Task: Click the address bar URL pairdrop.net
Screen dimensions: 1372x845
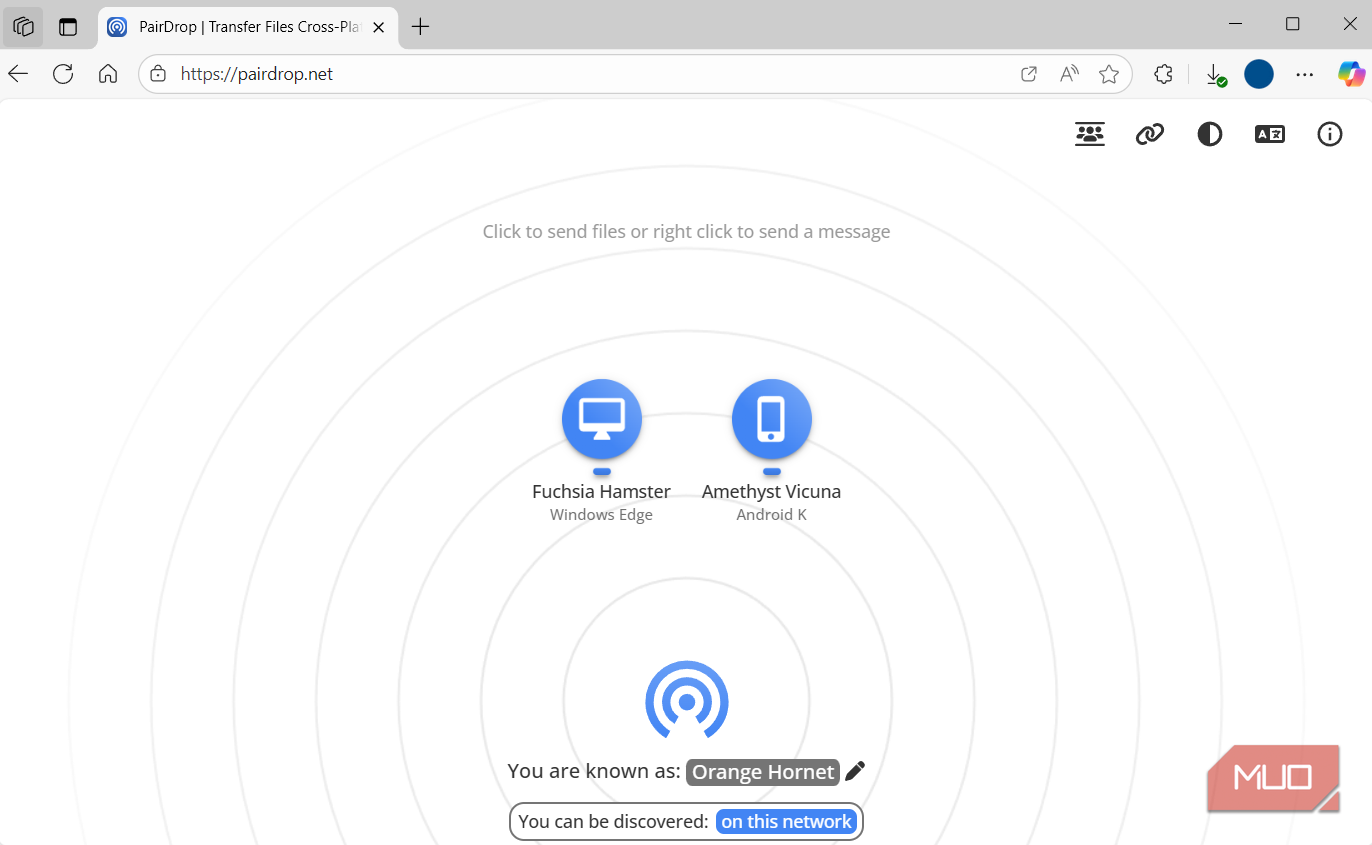Action: tap(257, 74)
